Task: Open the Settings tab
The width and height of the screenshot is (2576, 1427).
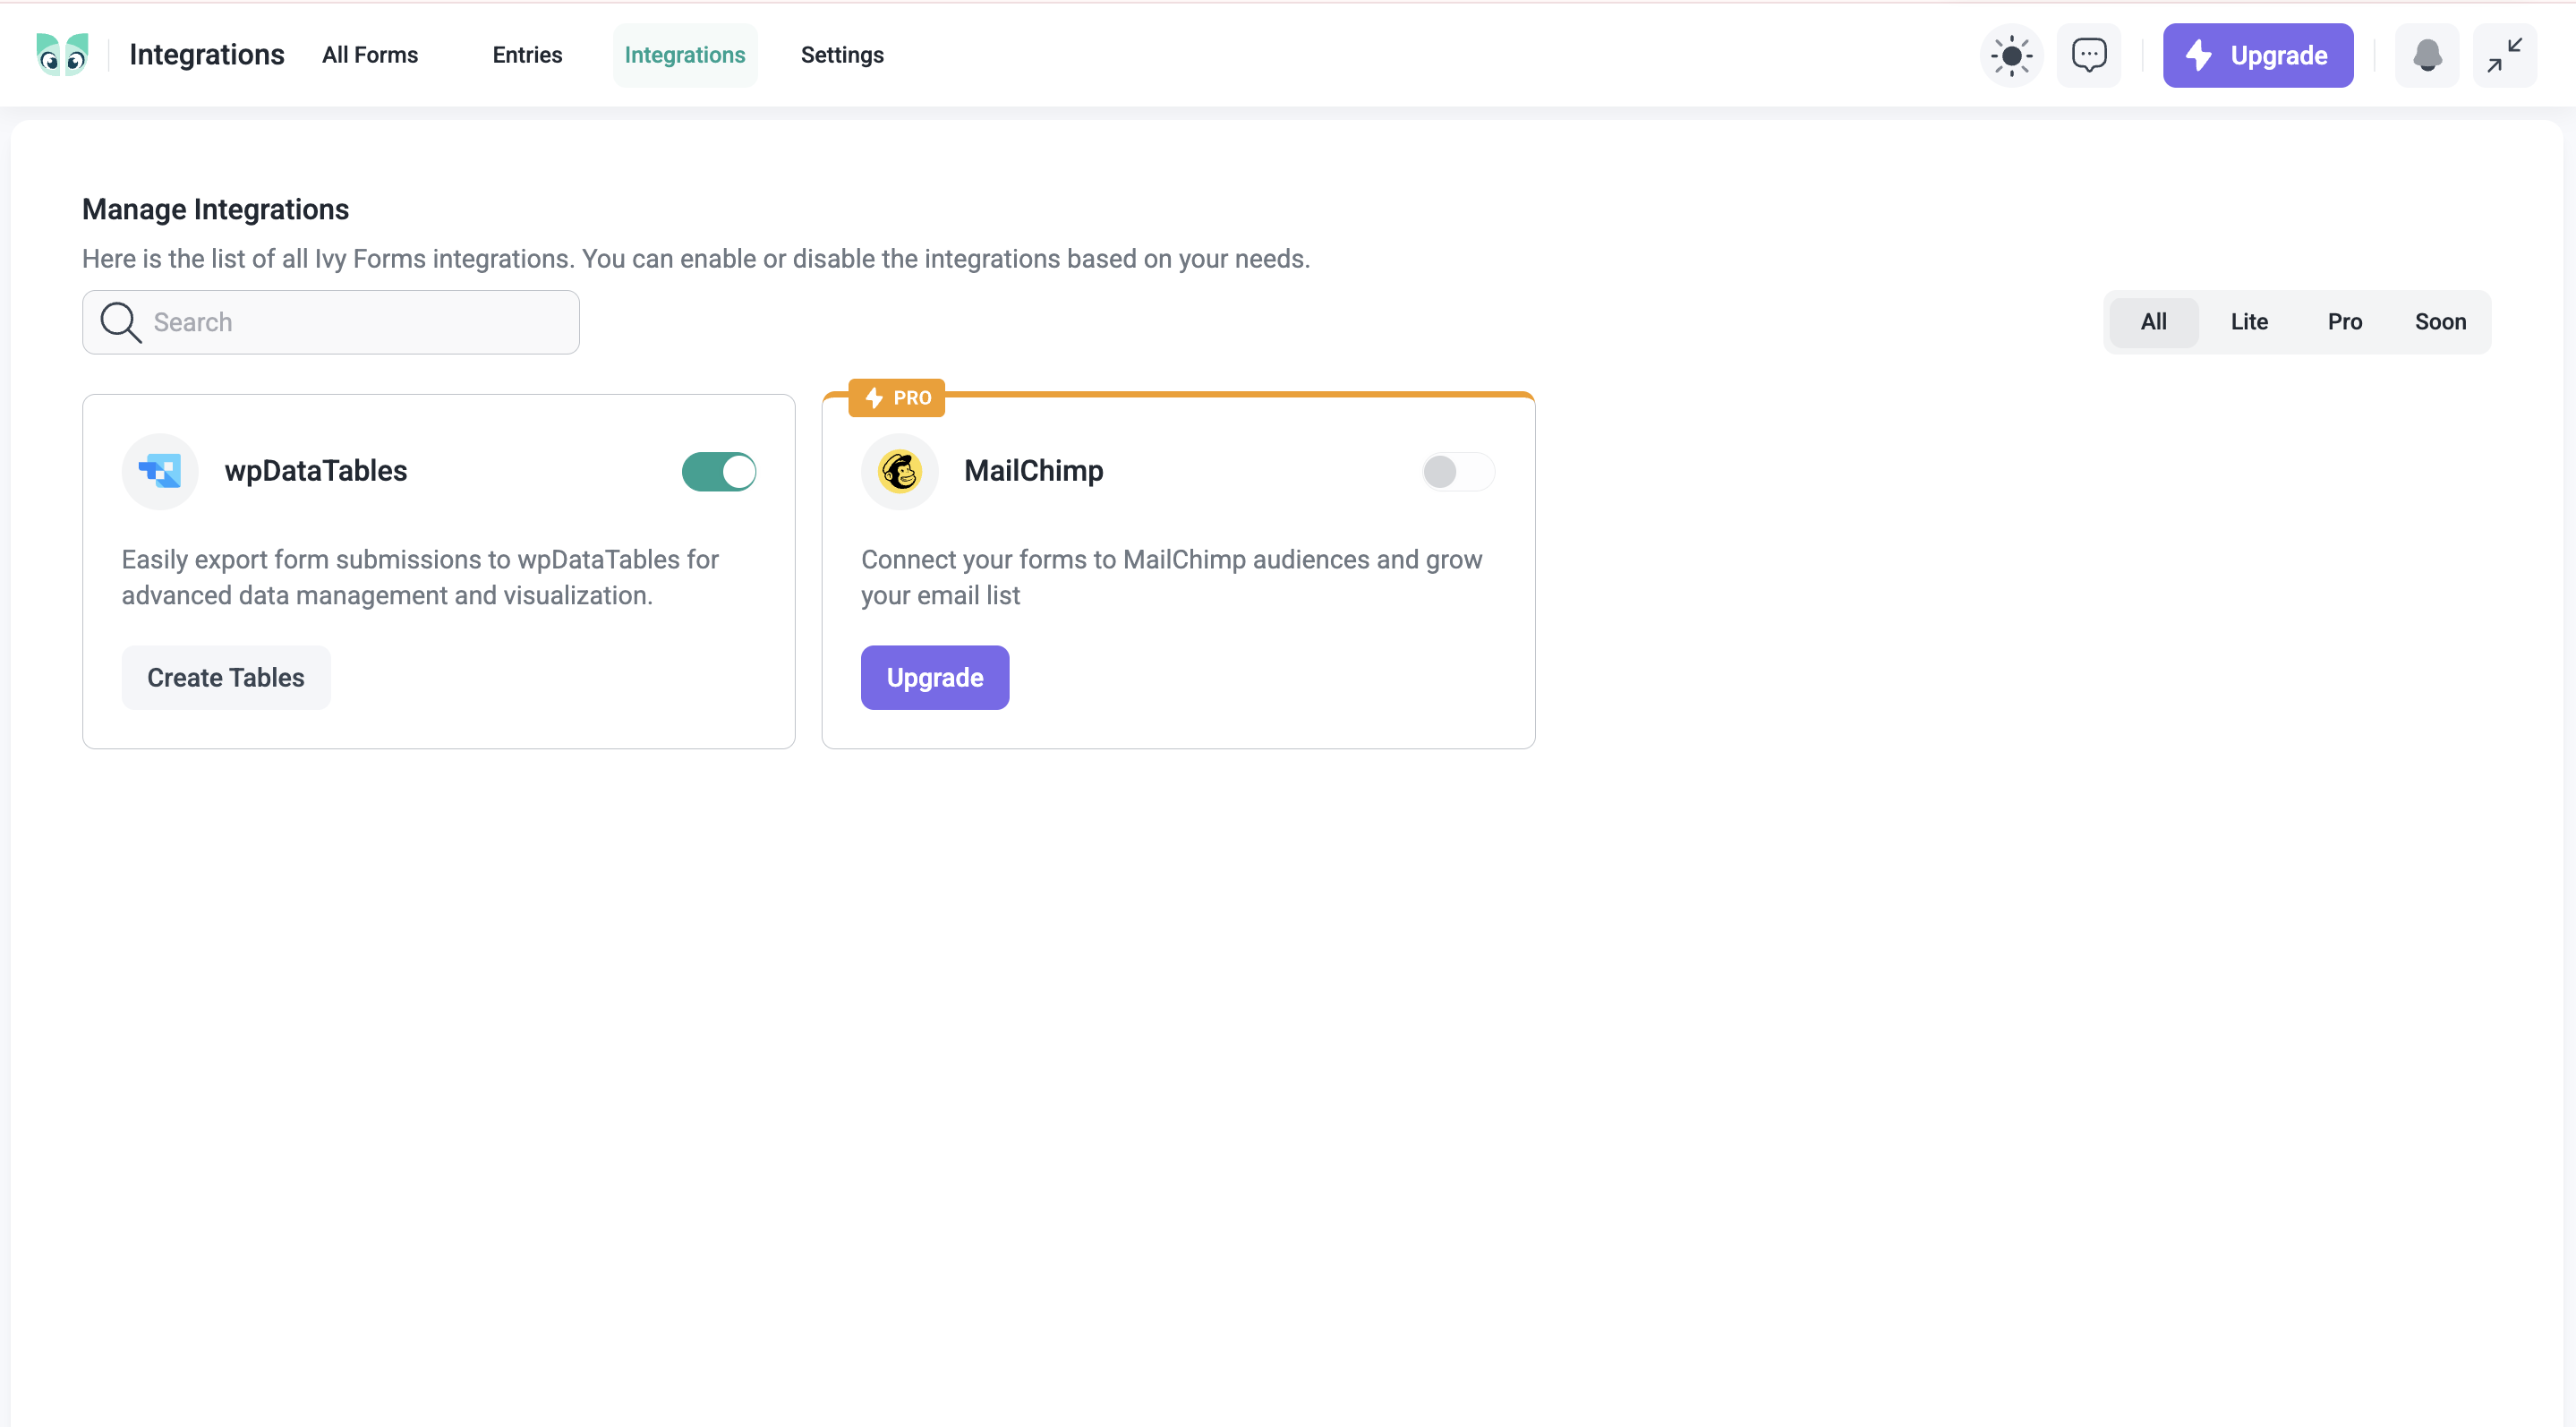Action: point(842,55)
